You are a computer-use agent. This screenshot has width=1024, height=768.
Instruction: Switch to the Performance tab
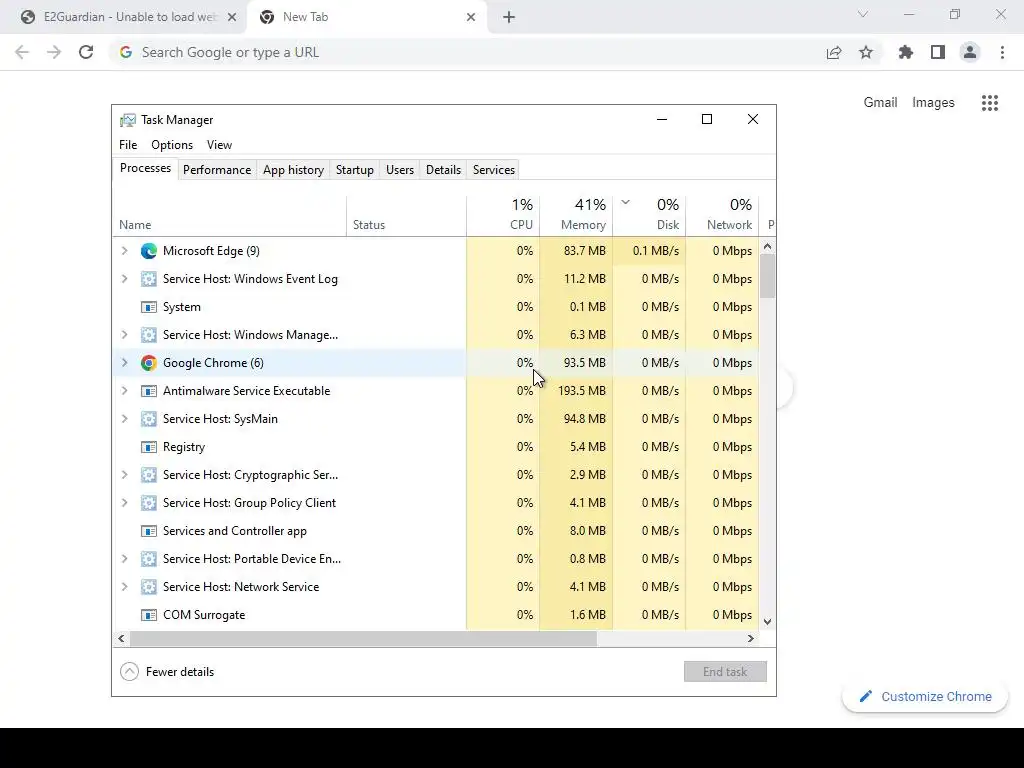(217, 170)
